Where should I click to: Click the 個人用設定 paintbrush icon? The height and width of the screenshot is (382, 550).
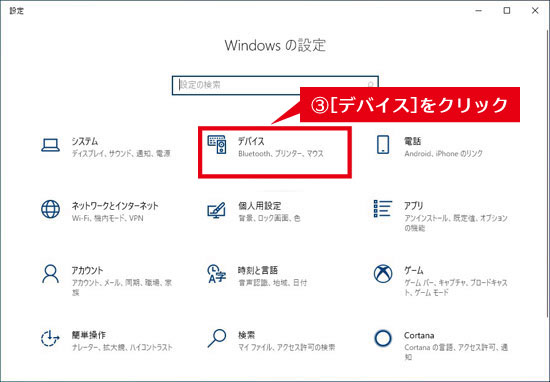coord(217,210)
